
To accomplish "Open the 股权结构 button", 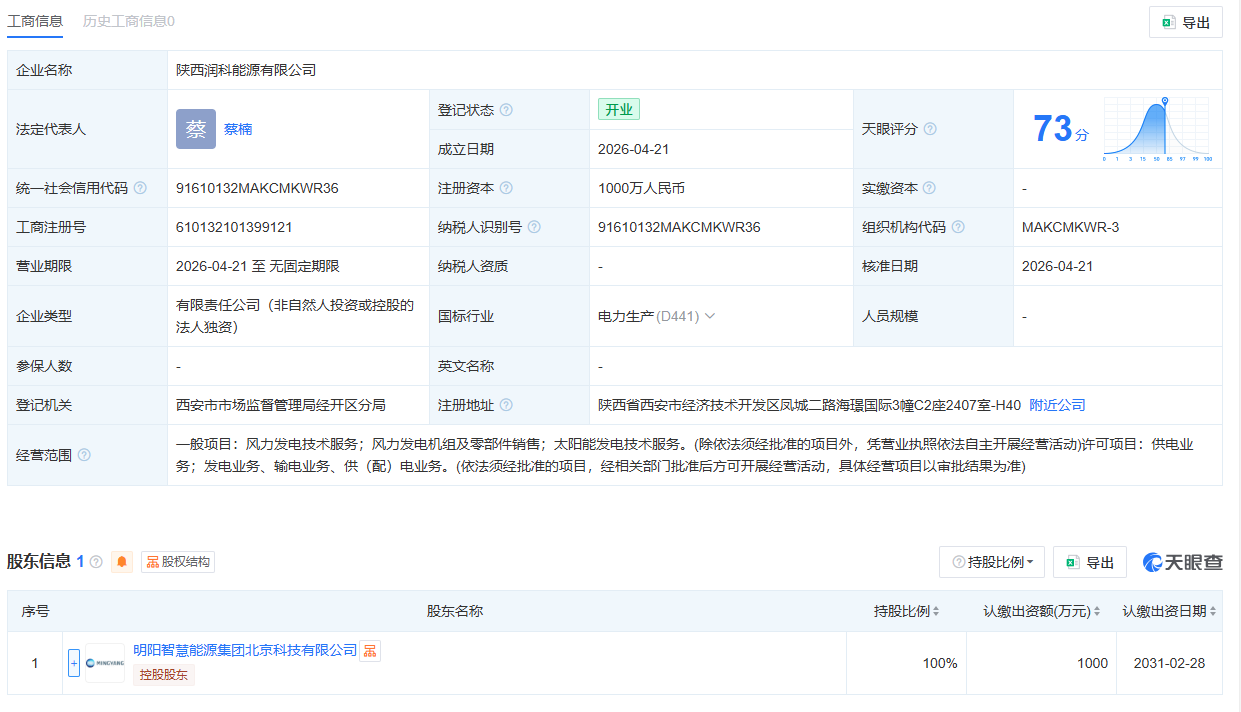I will pyautogui.click(x=178, y=562).
